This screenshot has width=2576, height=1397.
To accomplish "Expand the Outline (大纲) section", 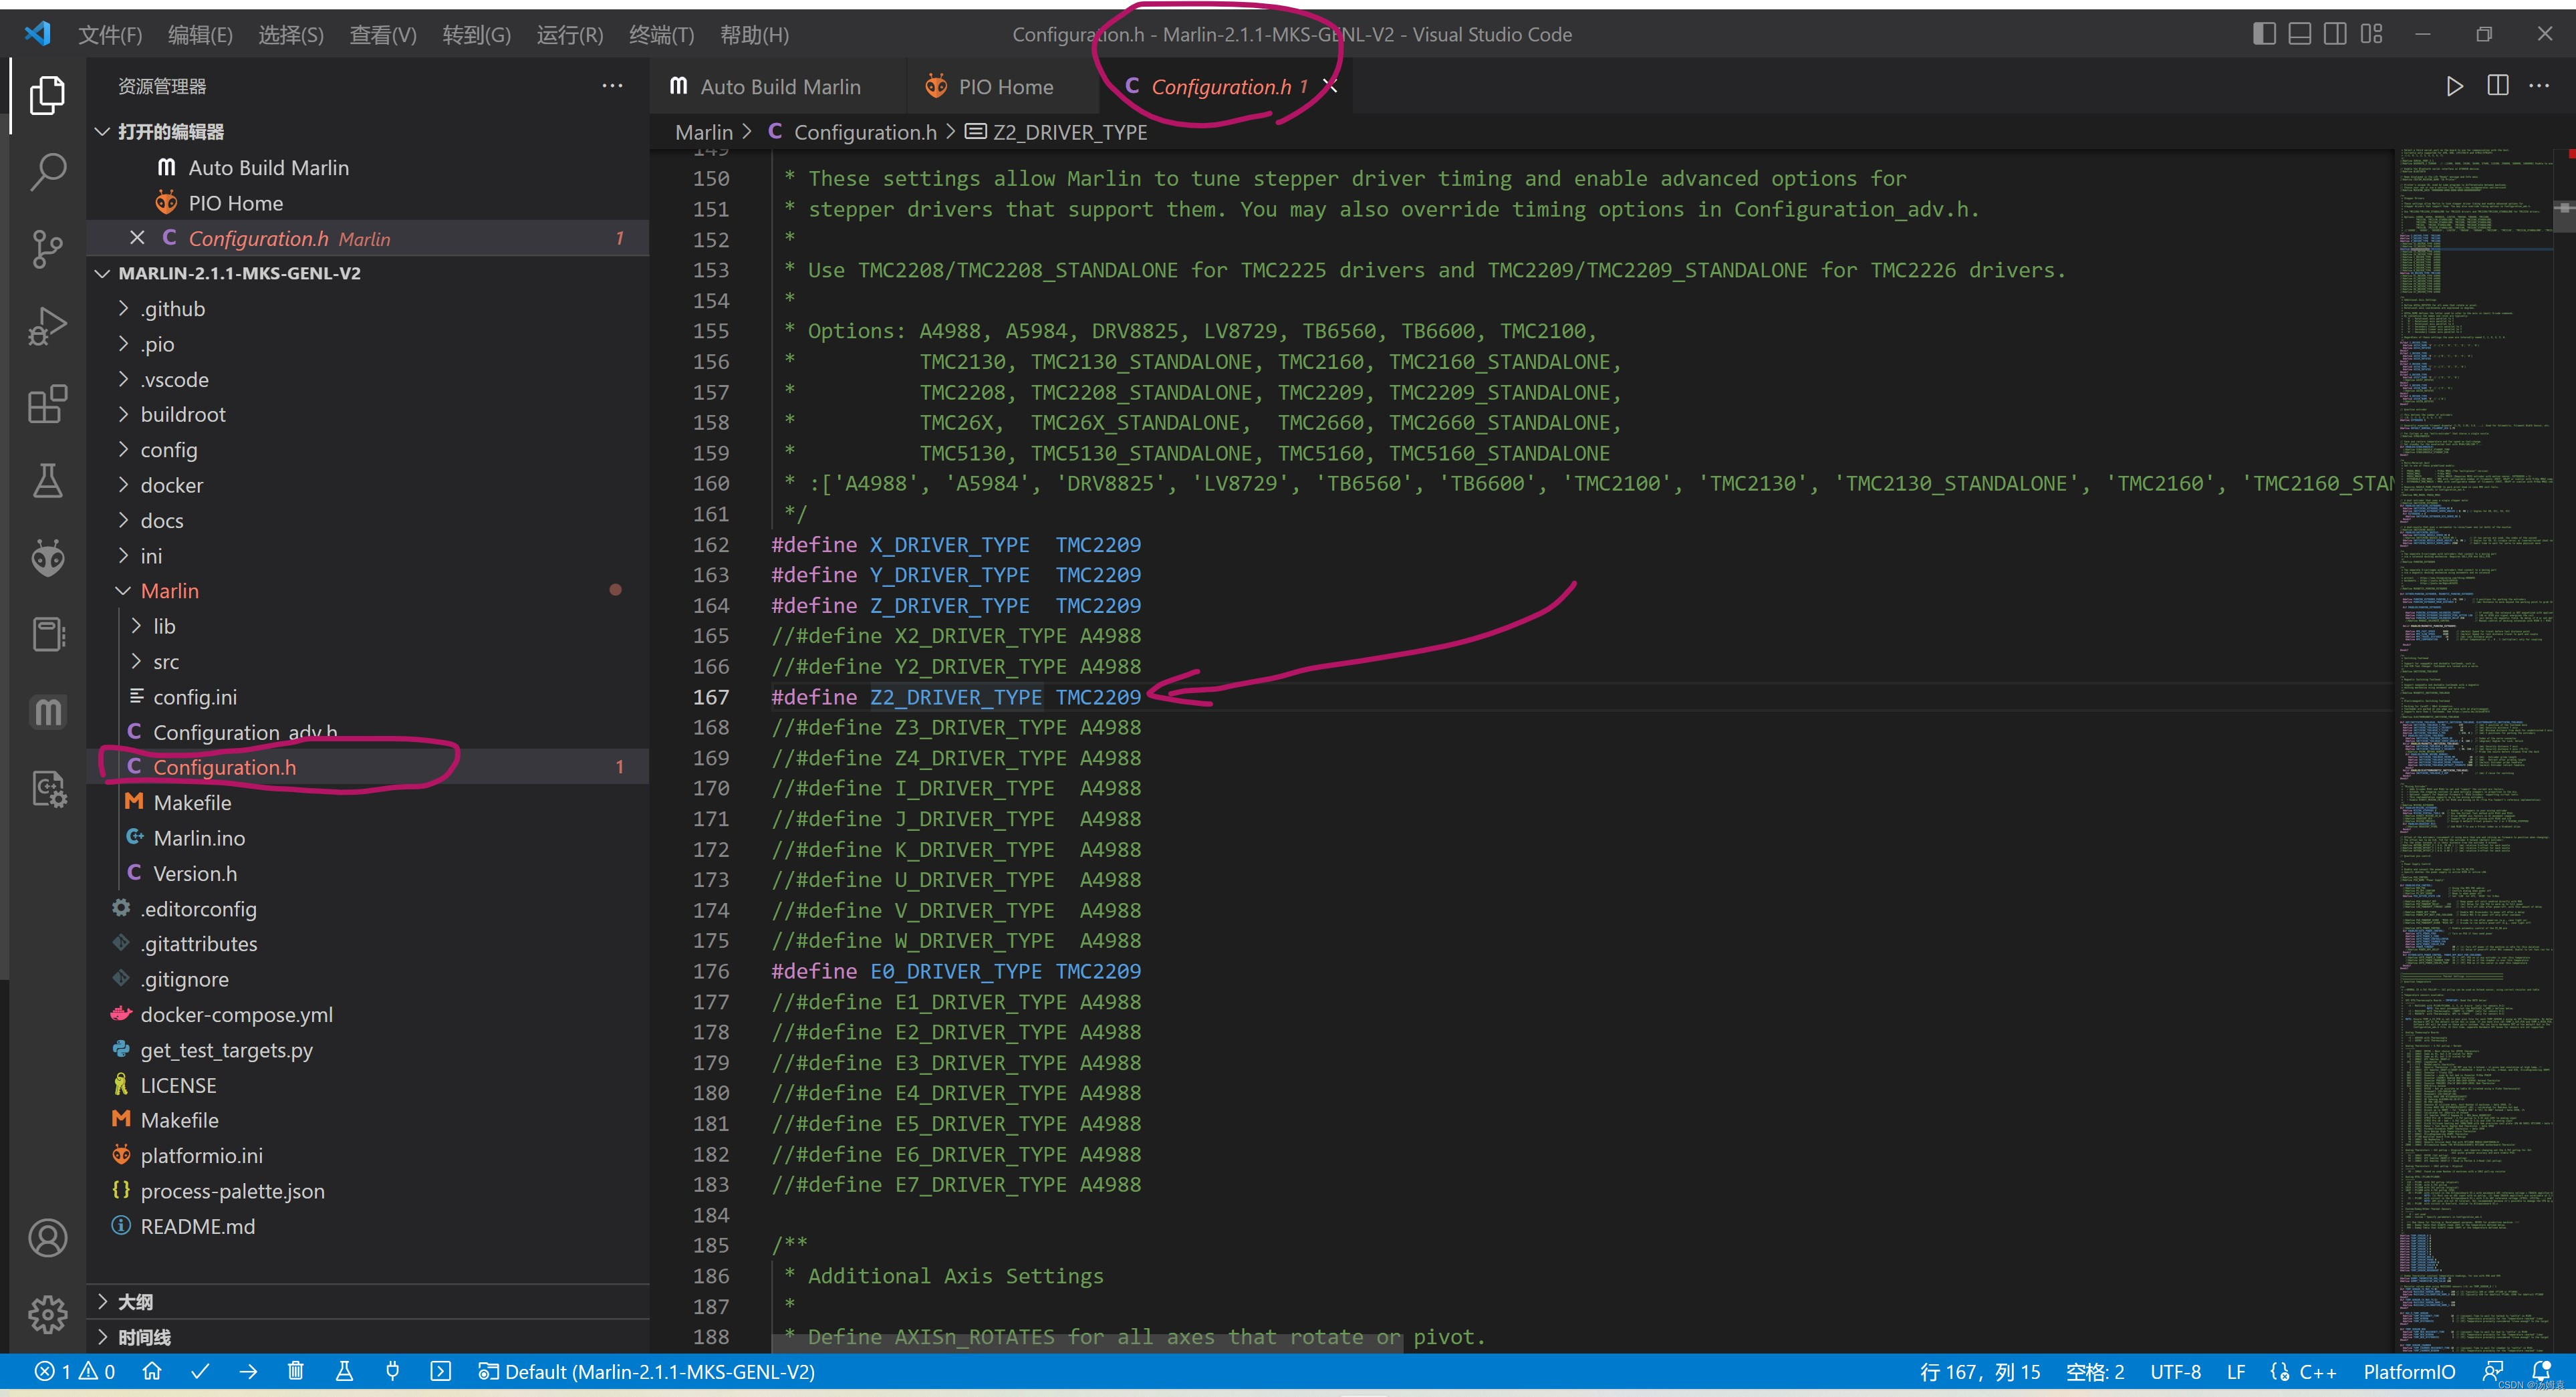I will point(102,1301).
